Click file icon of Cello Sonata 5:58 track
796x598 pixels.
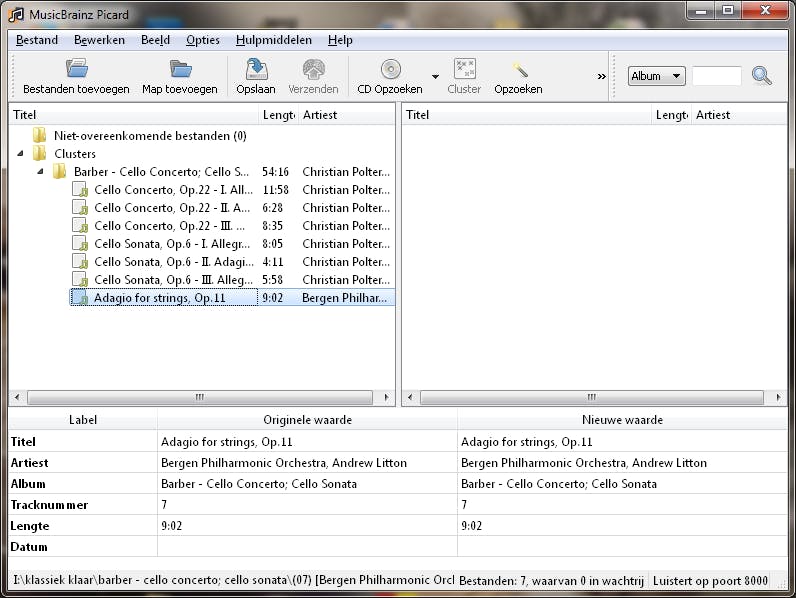click(x=80, y=280)
